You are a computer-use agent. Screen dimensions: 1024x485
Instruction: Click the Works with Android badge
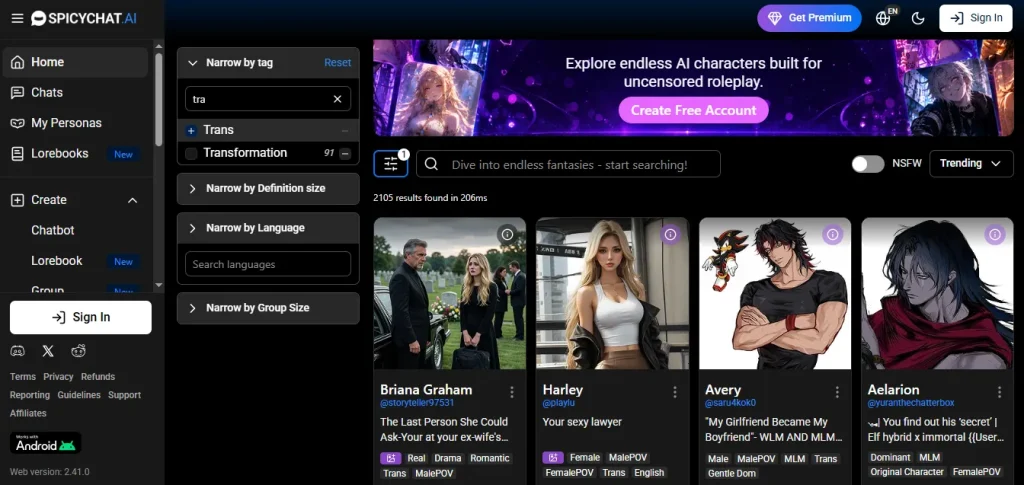(46, 443)
